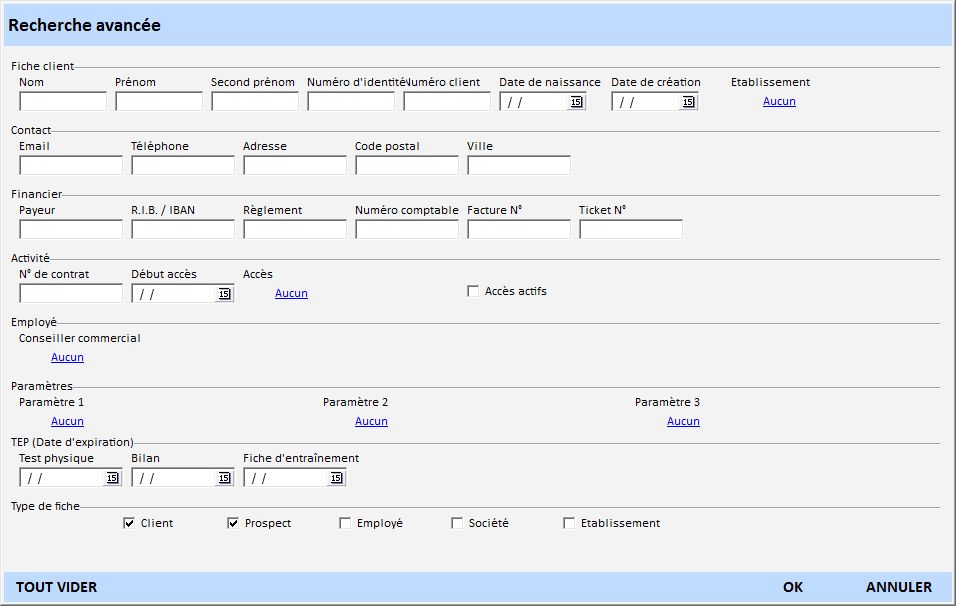Click the Ticket N° field
This screenshot has width=956, height=606.
coord(631,229)
